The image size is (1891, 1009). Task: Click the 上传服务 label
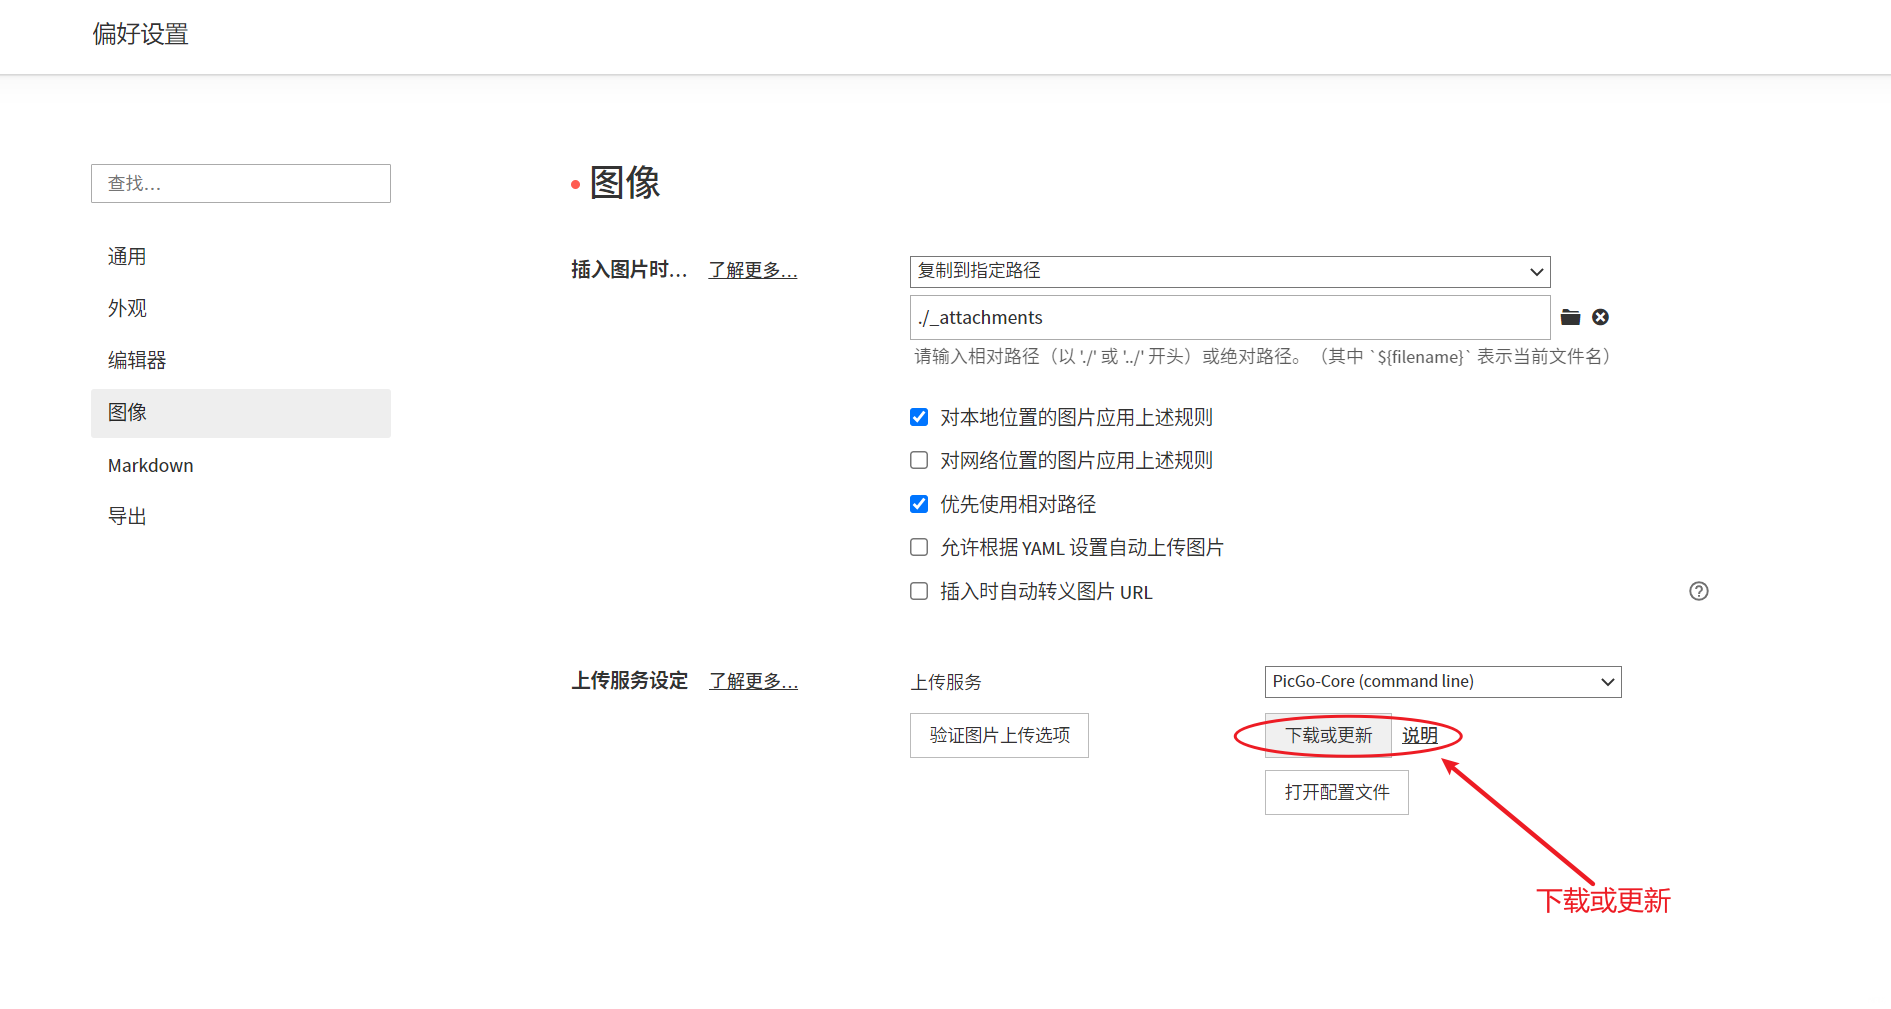point(946,682)
